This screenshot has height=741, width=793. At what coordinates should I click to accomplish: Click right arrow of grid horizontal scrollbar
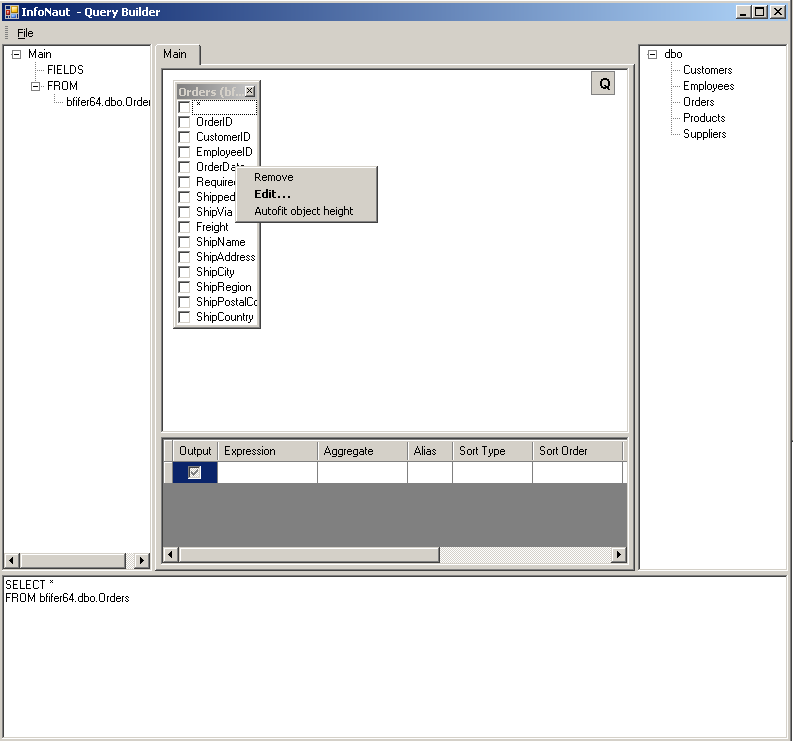[x=619, y=555]
